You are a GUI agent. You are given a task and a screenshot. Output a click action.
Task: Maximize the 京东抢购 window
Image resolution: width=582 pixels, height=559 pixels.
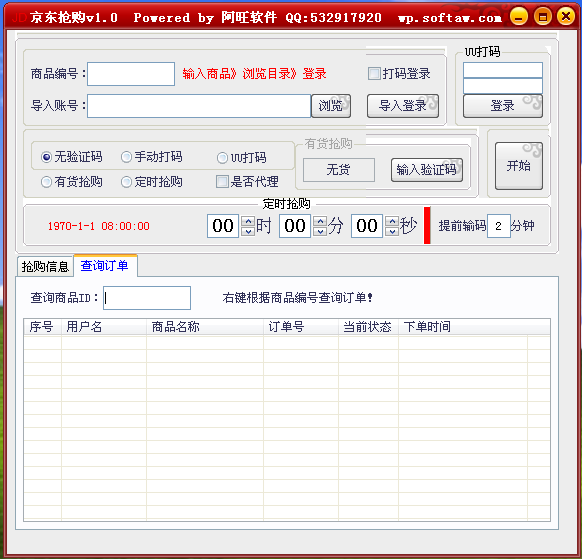click(542, 17)
